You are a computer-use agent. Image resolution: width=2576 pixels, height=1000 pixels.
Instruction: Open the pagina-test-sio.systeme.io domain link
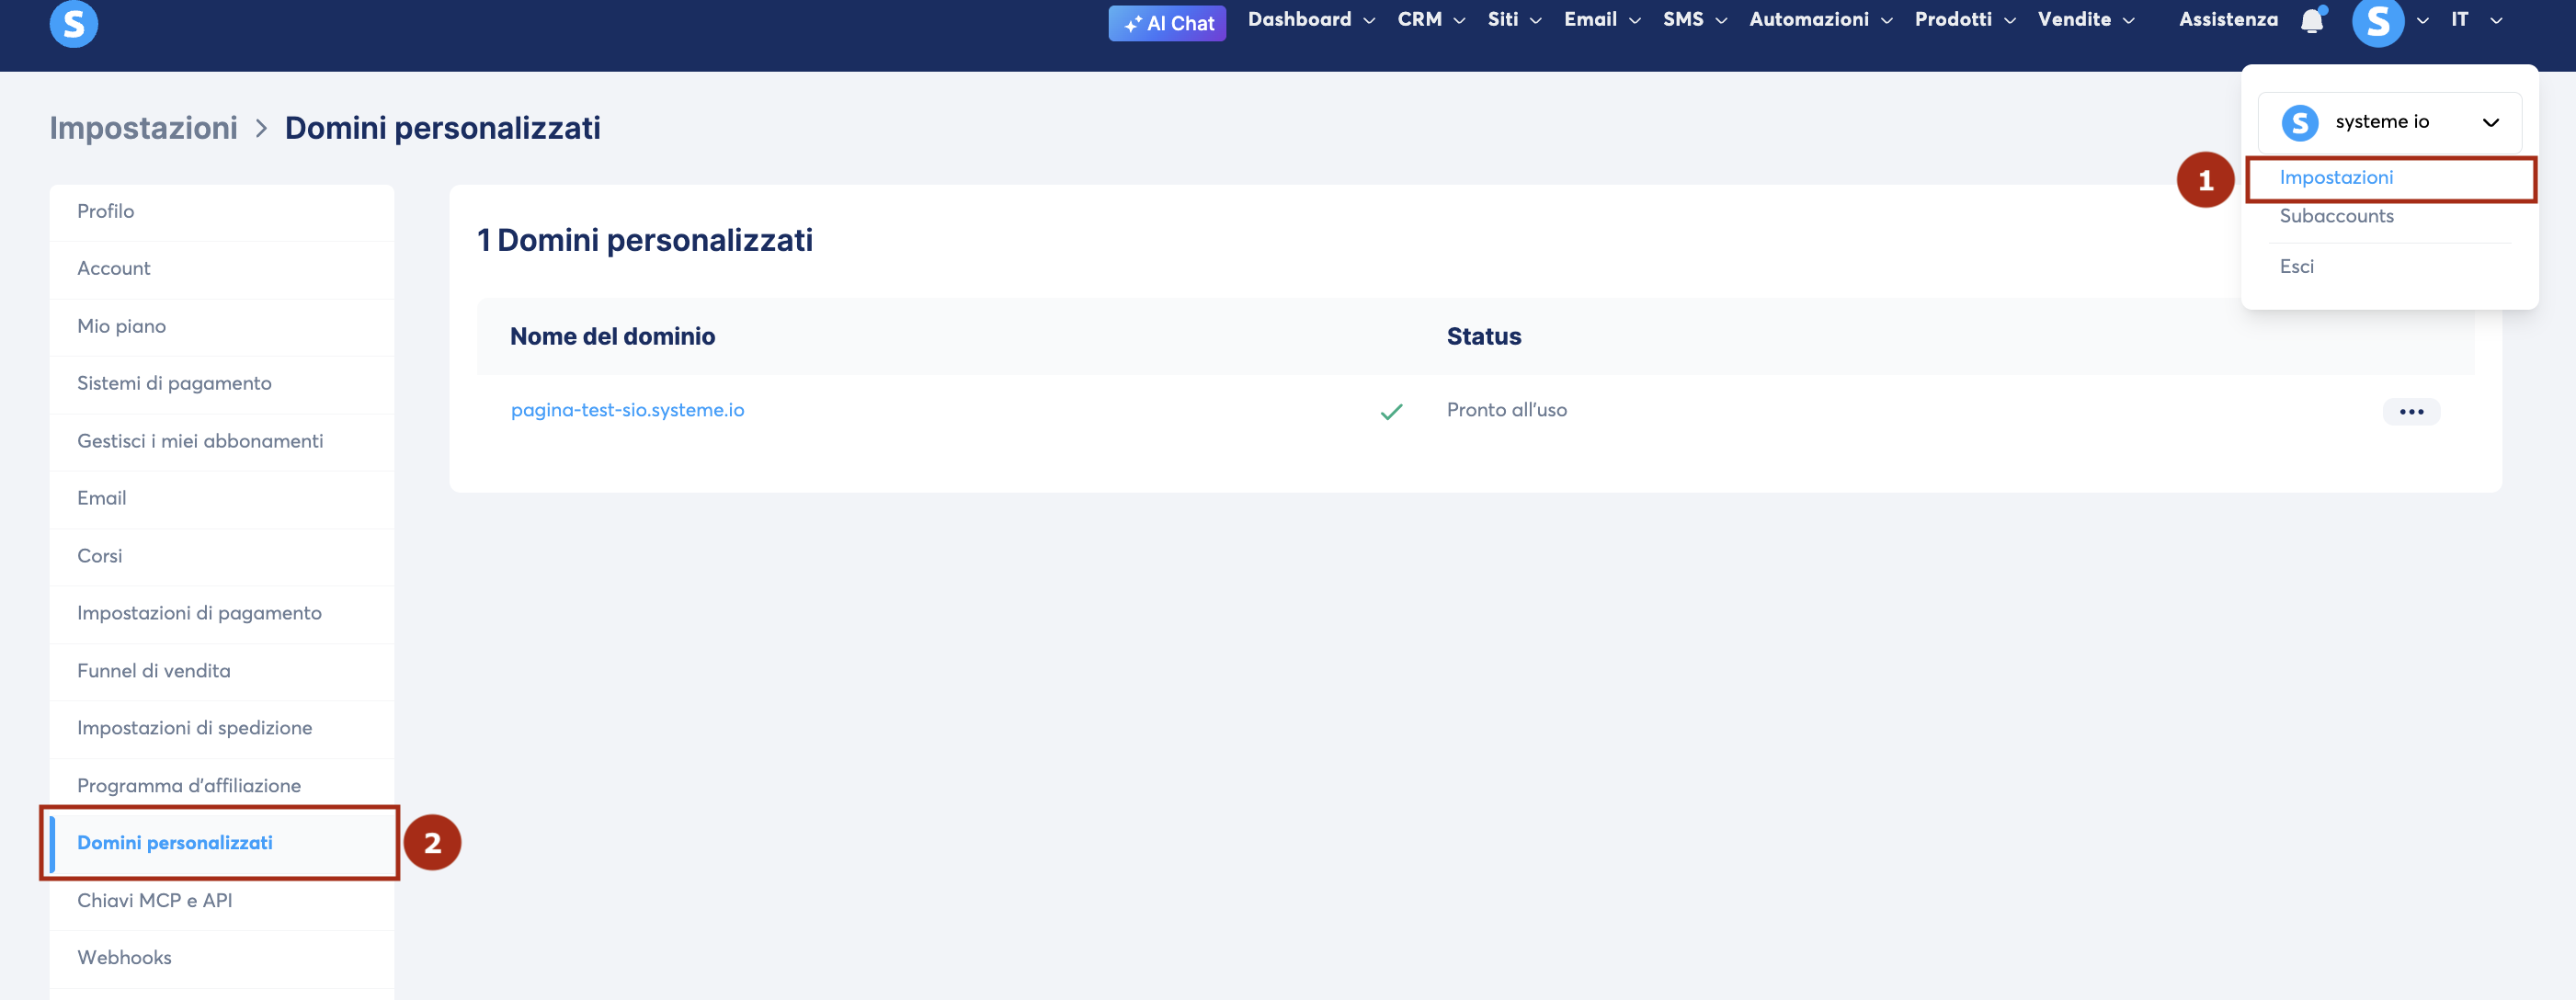click(x=627, y=410)
